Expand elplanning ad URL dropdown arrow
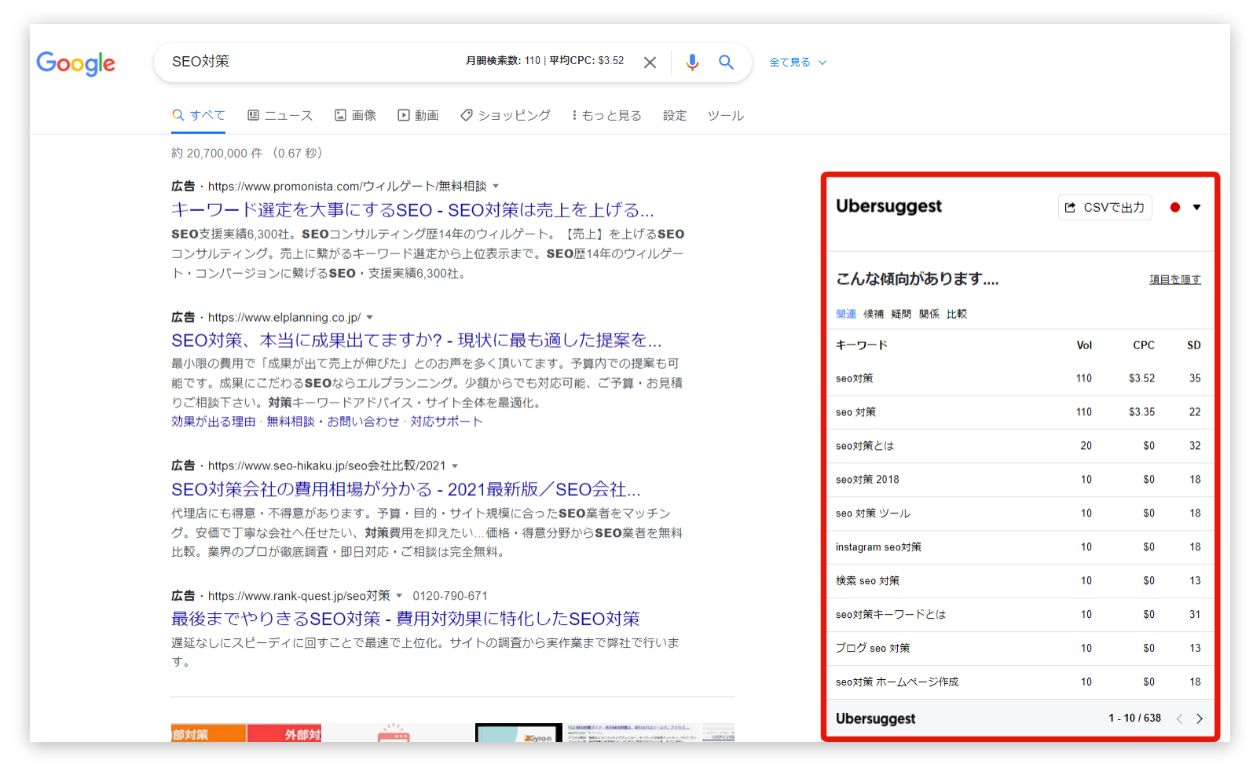Screen dimensions: 1260x772 coord(369,317)
